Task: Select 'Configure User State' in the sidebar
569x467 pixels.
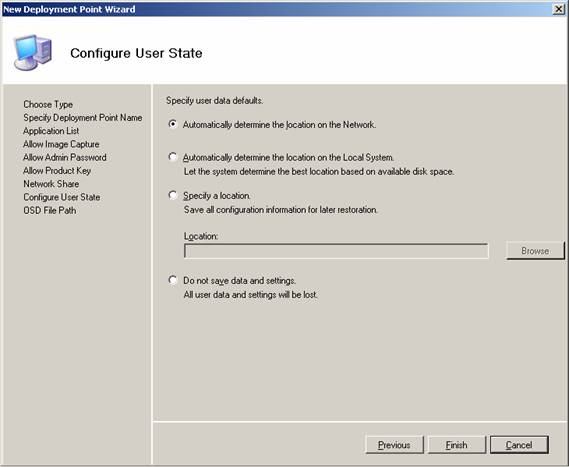Action: pyautogui.click(x=62, y=197)
